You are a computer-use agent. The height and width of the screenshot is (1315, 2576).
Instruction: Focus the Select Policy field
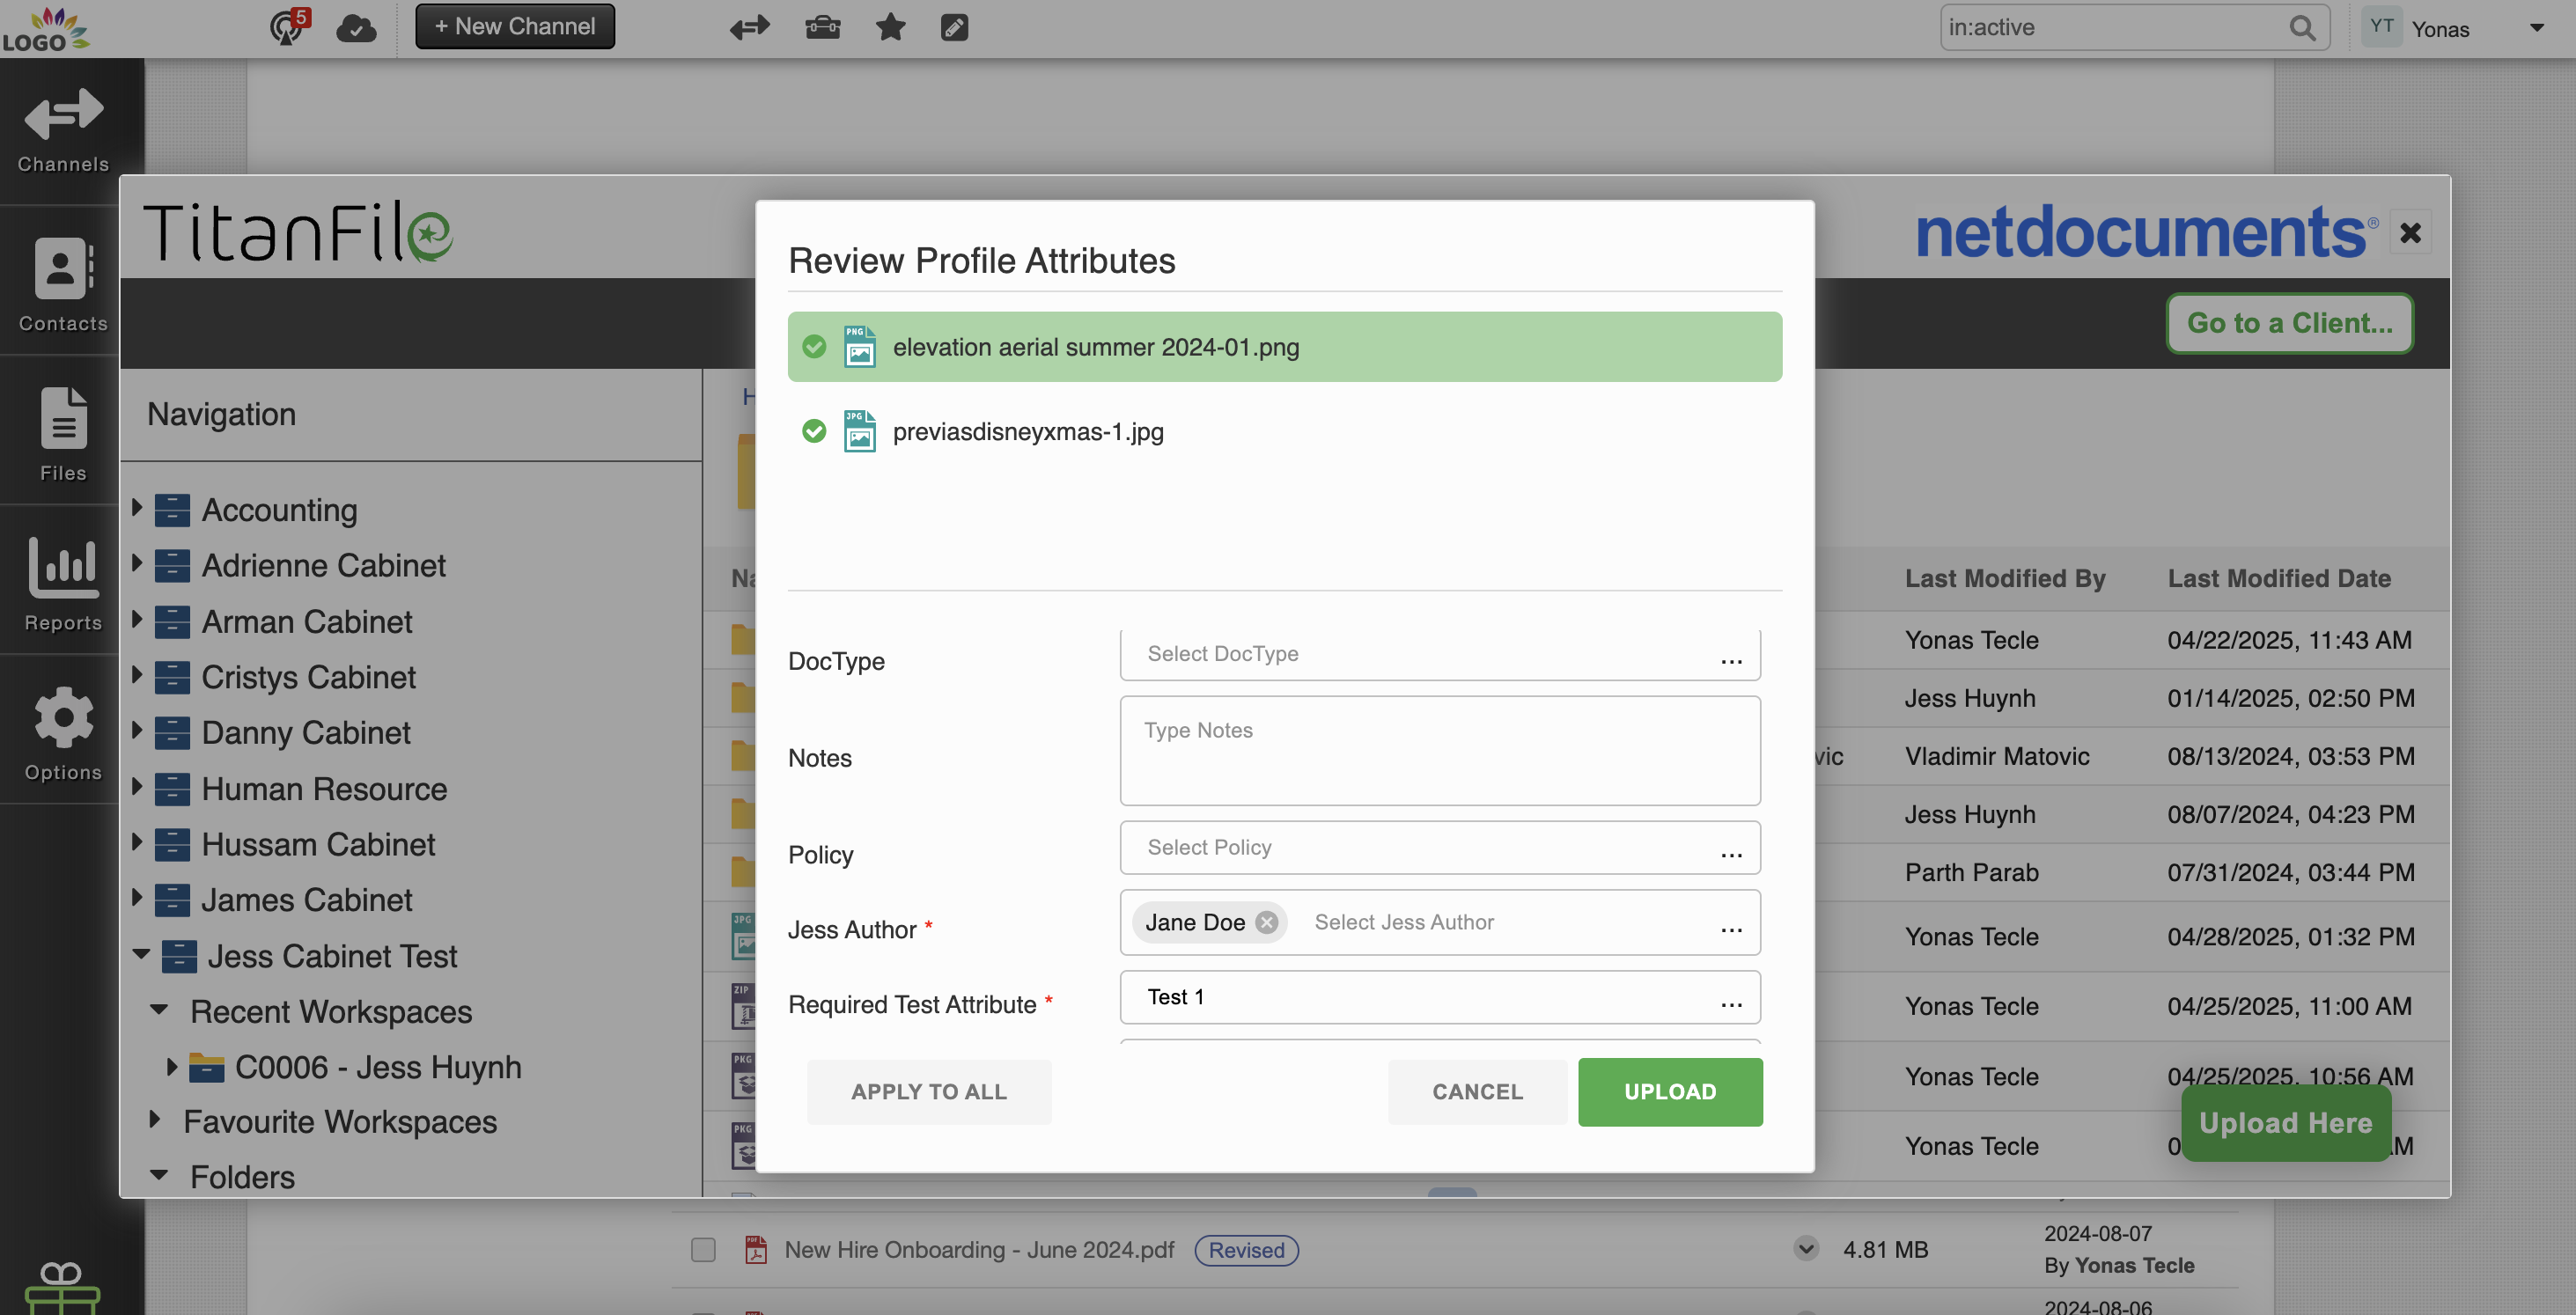(x=1440, y=847)
